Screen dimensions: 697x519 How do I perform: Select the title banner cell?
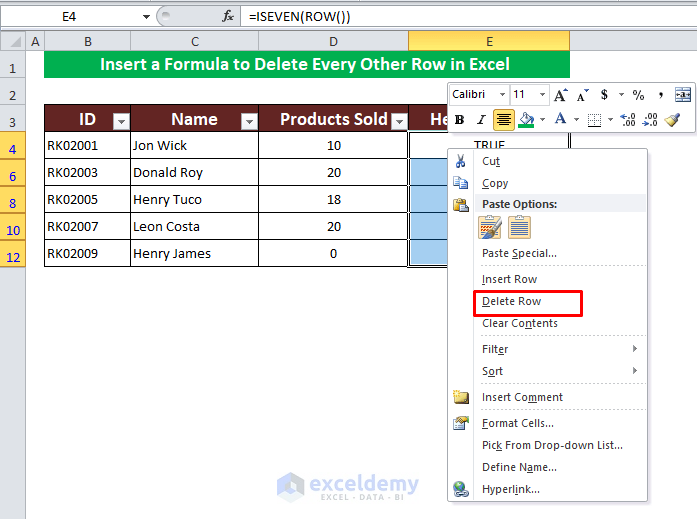pyautogui.click(x=307, y=64)
